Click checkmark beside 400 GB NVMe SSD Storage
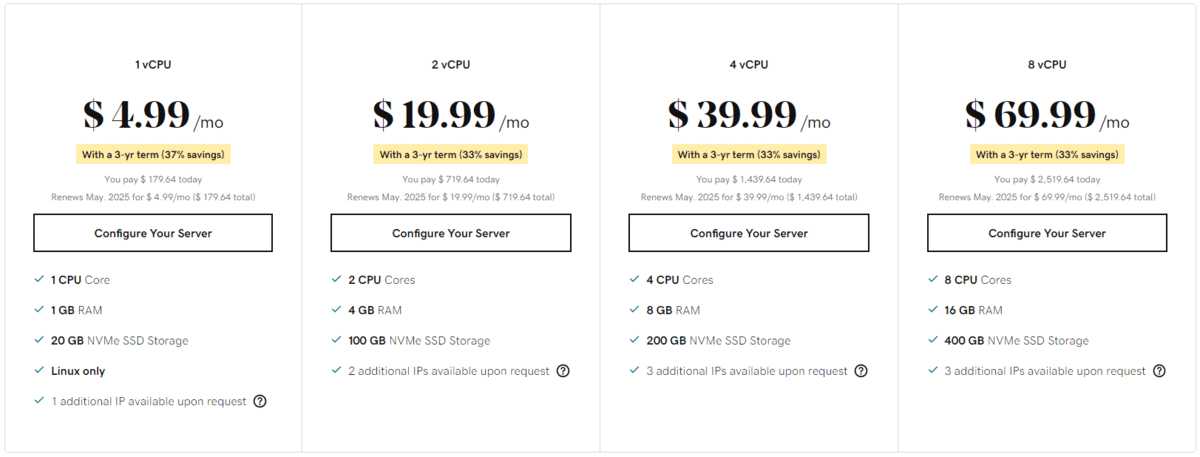The height and width of the screenshot is (457, 1200). coord(933,341)
